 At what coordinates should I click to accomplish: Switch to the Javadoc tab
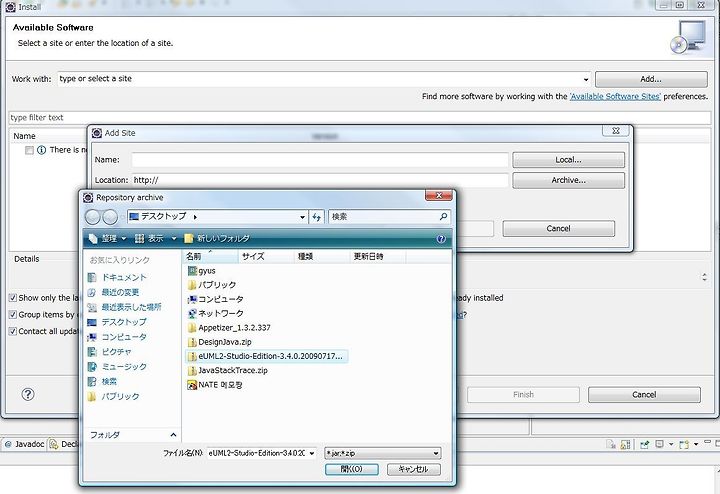24,444
